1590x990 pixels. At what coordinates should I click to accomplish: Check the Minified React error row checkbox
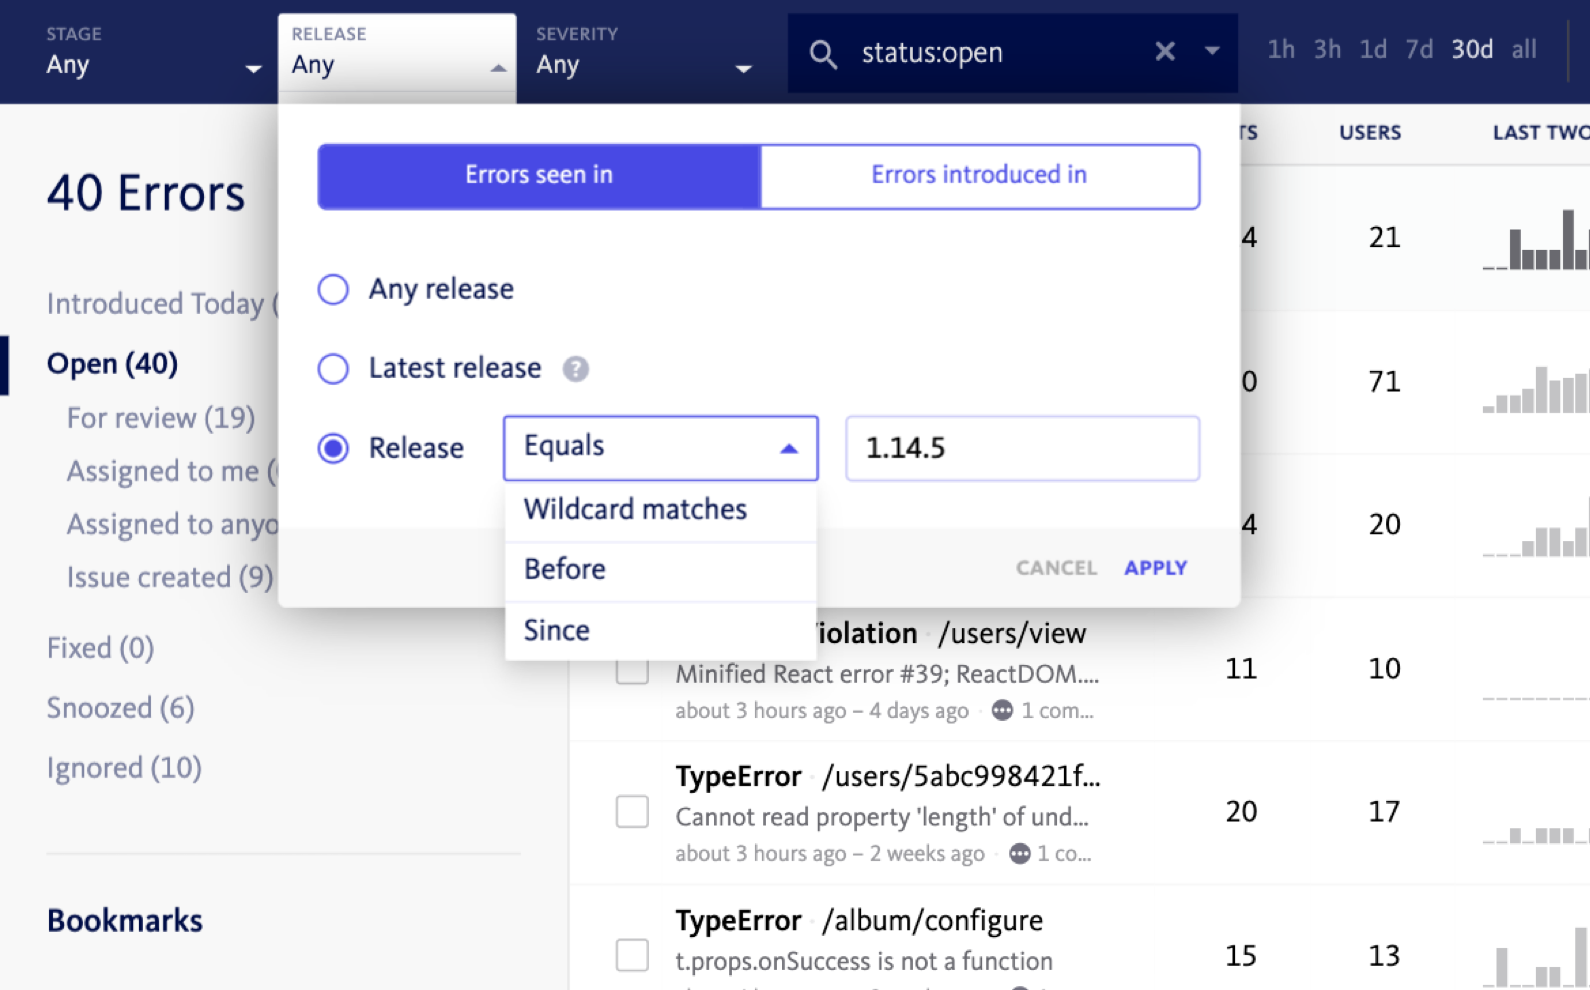[x=632, y=670]
